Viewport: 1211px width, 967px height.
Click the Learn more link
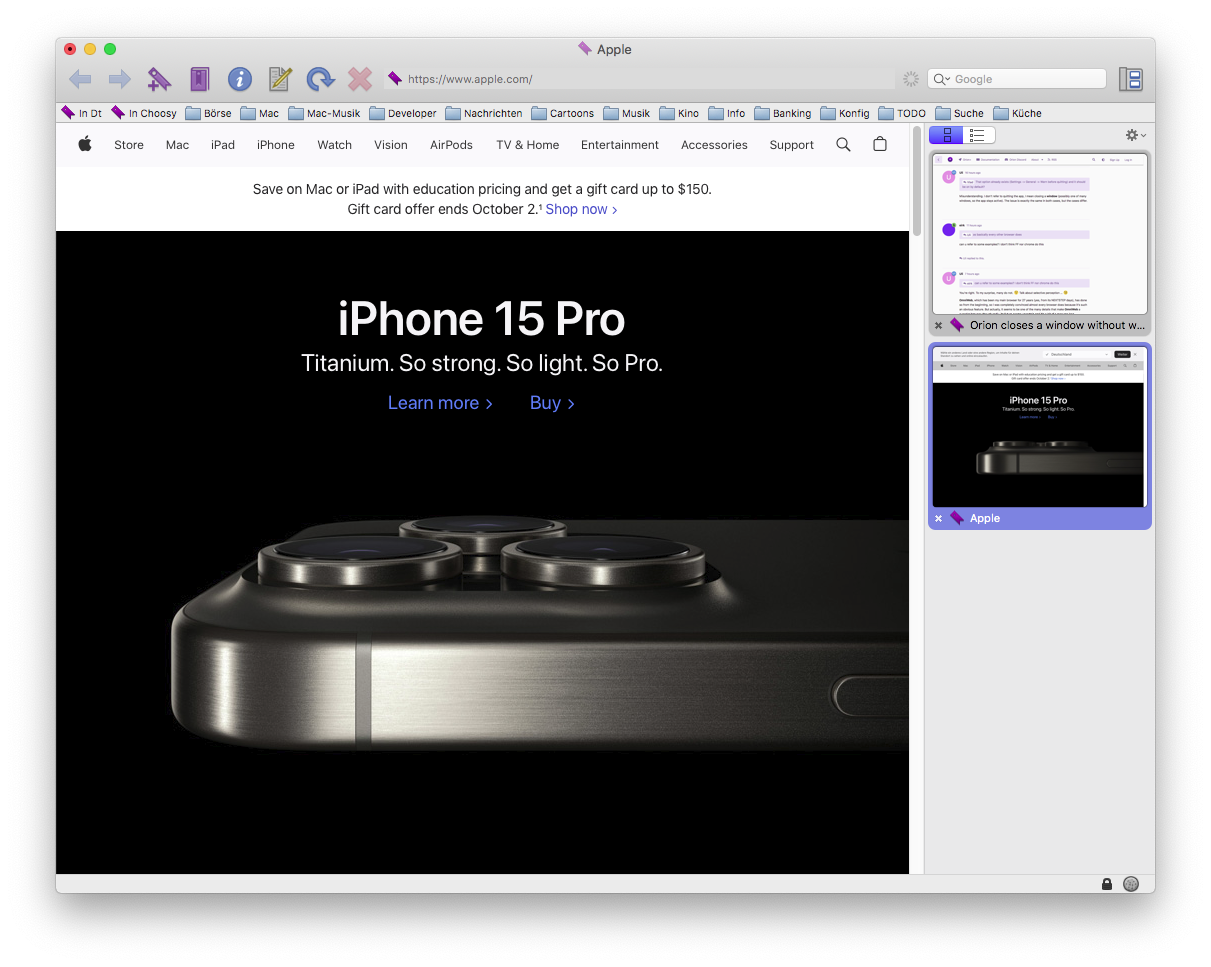click(x=440, y=403)
